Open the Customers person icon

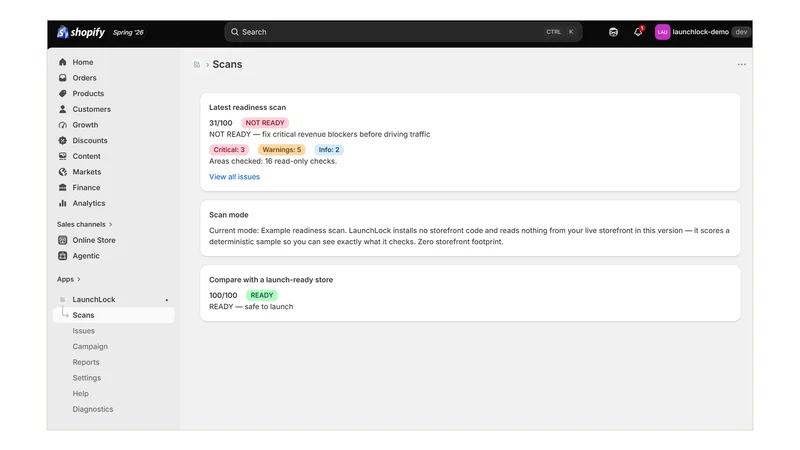(62, 109)
